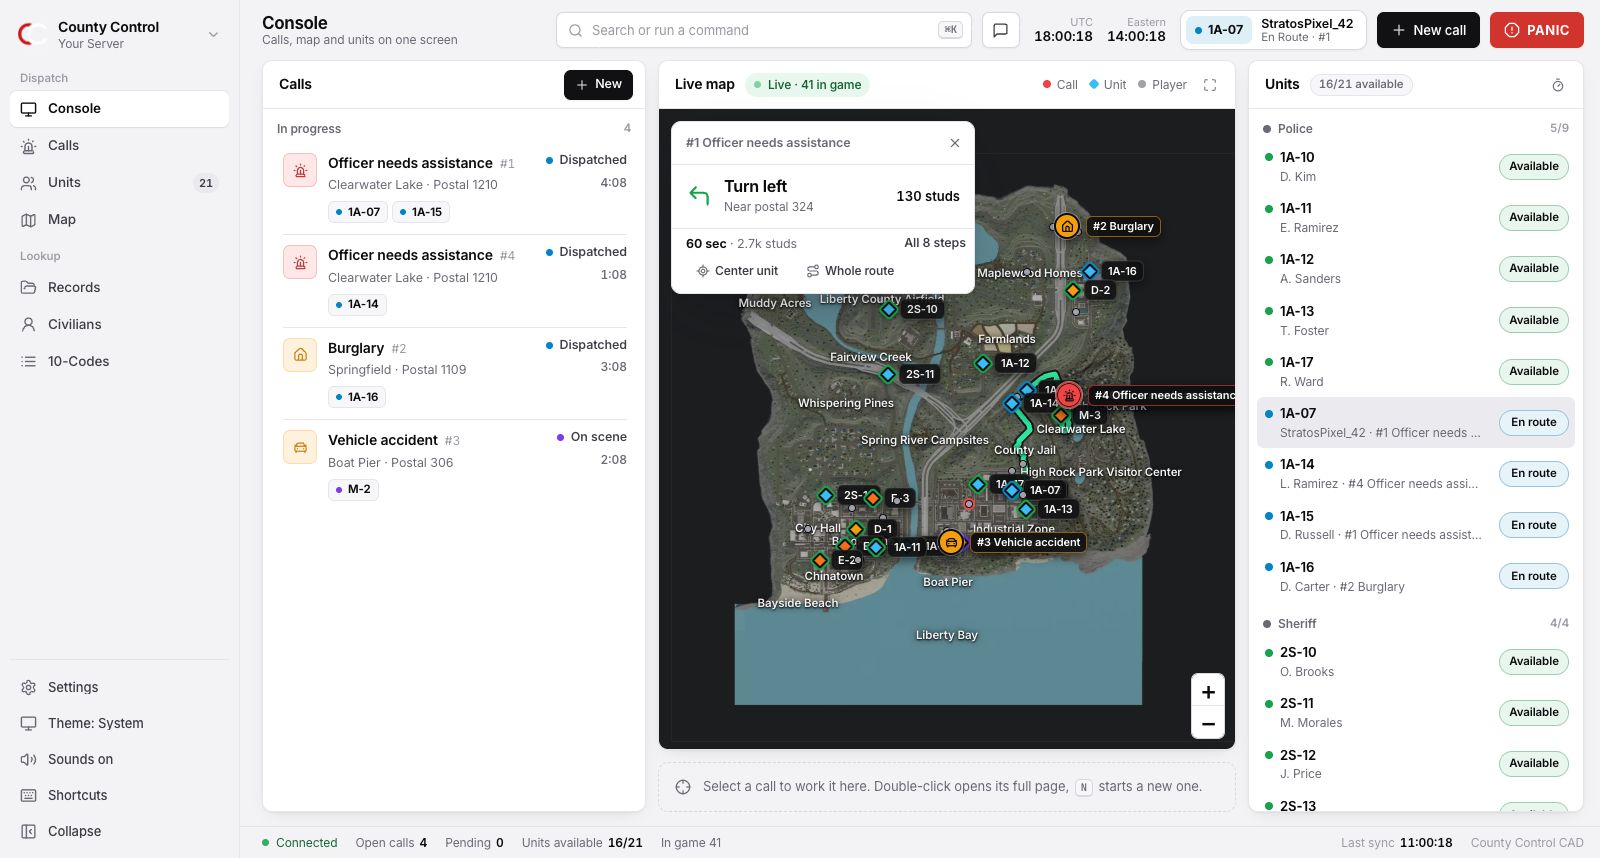Click the Vehicle accident call car icon
This screenshot has height=858, width=1600.
tap(300, 447)
